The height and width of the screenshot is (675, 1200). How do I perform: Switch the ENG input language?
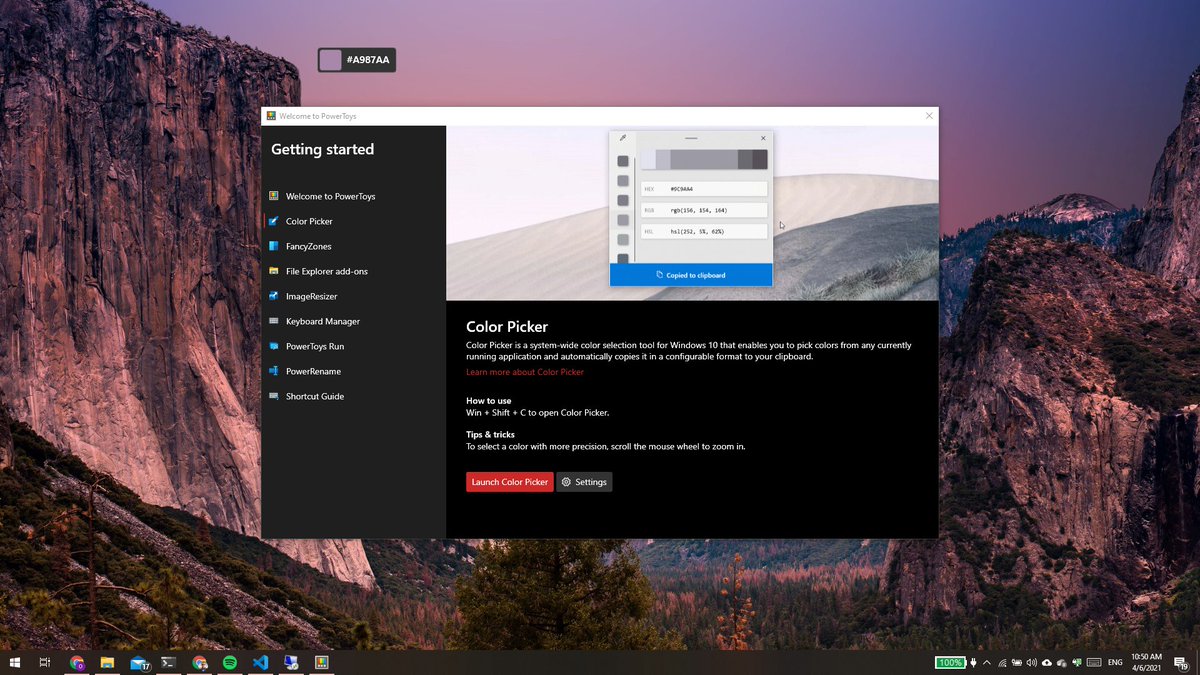[1115, 663]
